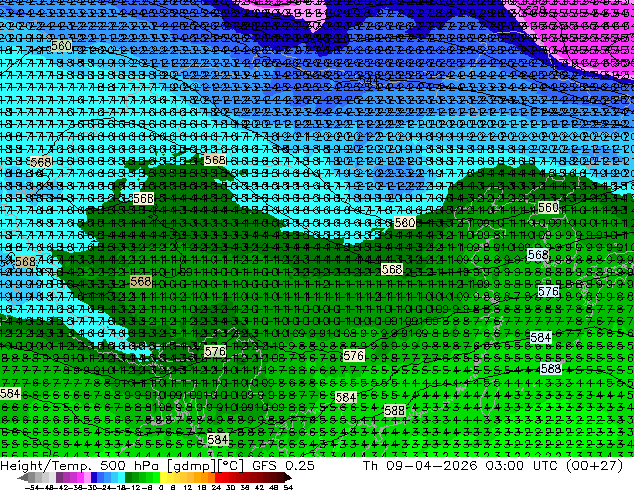The height and width of the screenshot is (490, 634).
Task: Click the 560 contour label over the green area
Action: point(548,208)
